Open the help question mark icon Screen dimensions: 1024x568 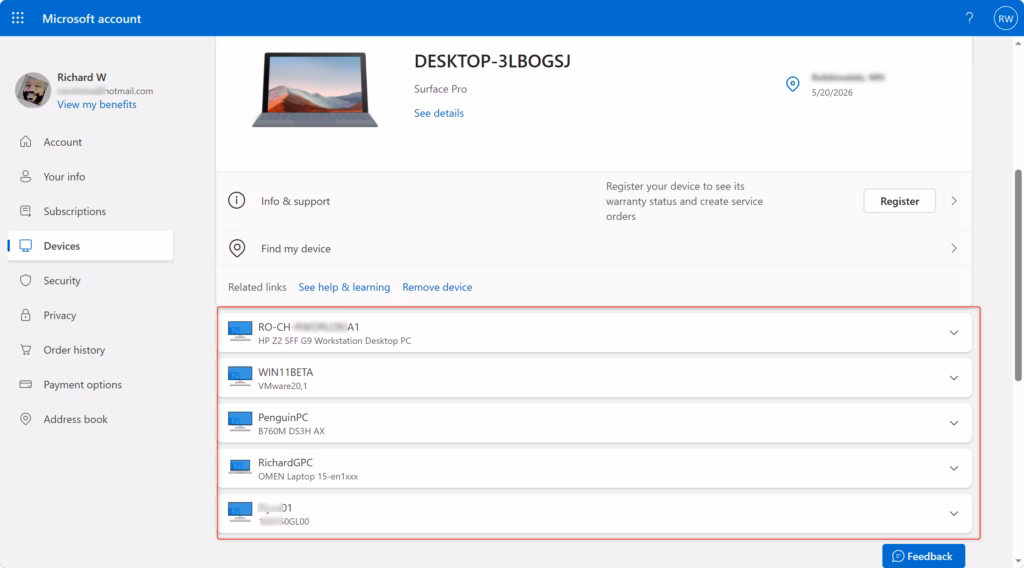click(969, 18)
